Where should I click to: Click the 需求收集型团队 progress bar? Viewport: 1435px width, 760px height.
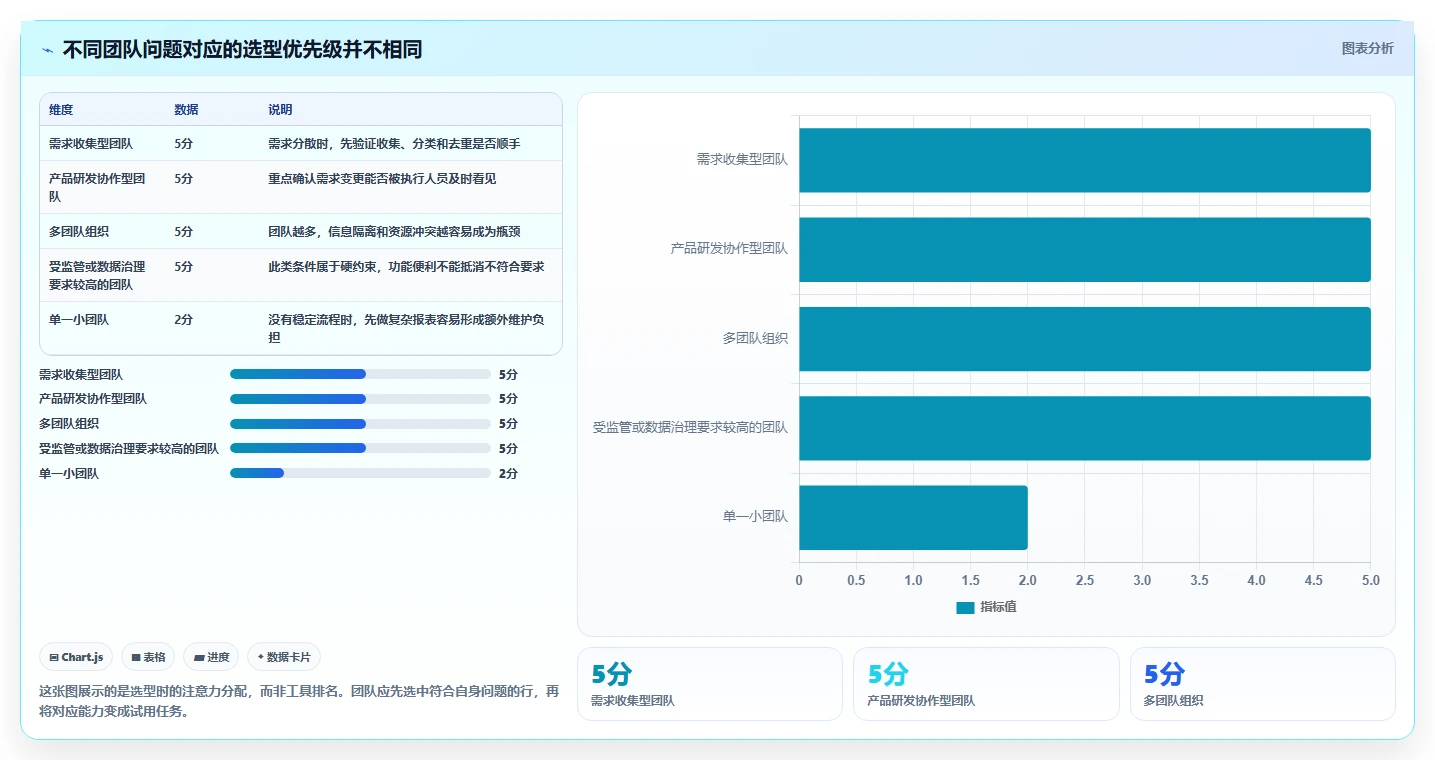(360, 374)
